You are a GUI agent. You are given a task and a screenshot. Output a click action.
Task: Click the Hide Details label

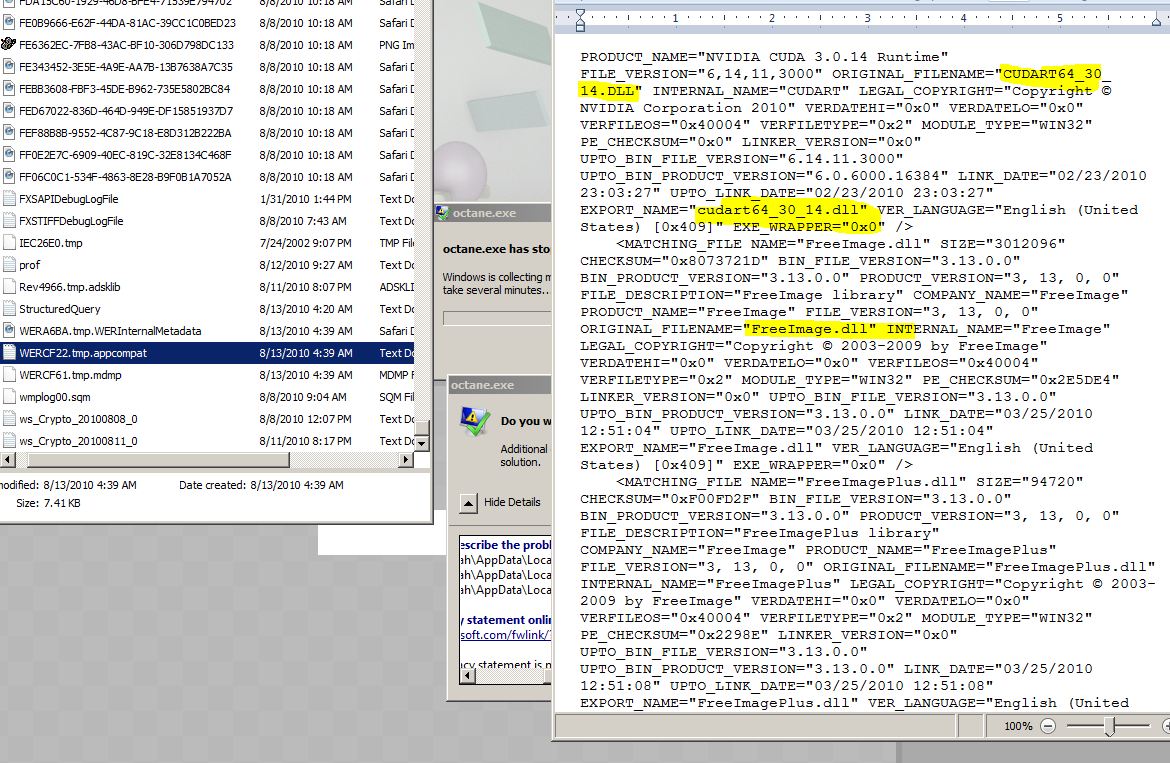512,502
